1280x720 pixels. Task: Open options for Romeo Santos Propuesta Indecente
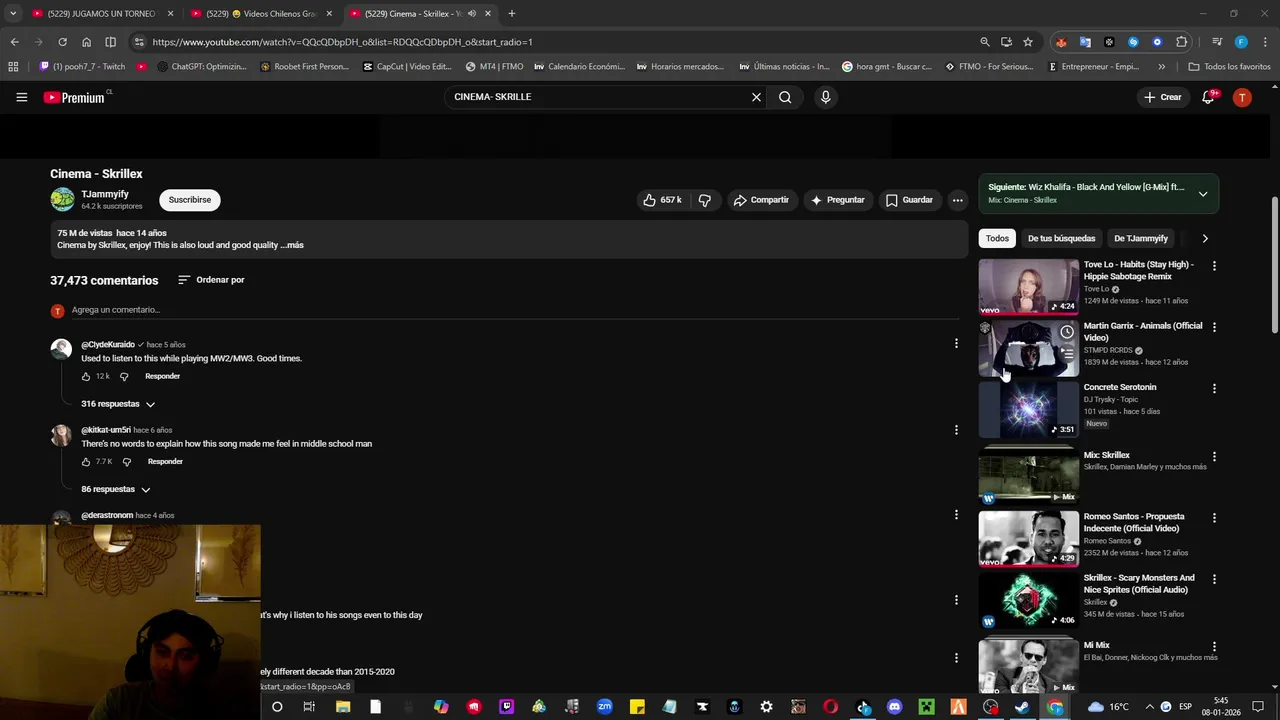pyautogui.click(x=1214, y=518)
